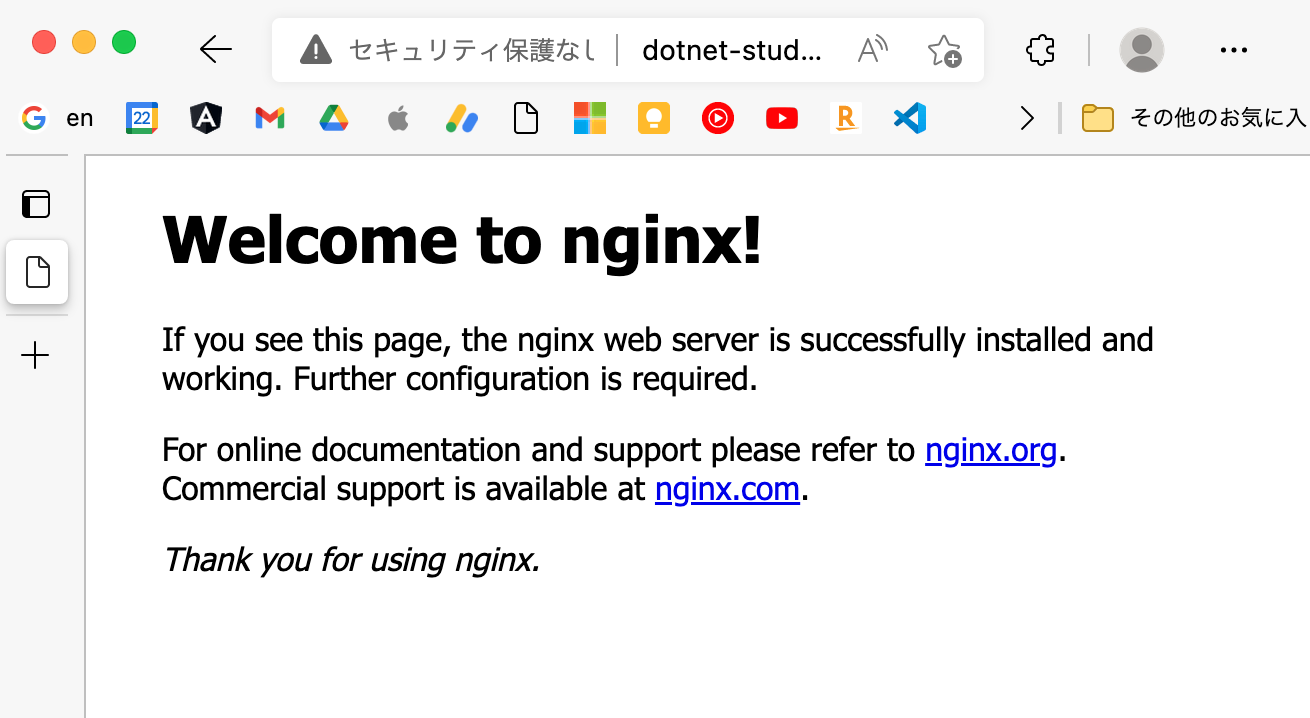This screenshot has width=1310, height=718.
Task: Open the Extensions puzzle icon
Action: point(1041,49)
